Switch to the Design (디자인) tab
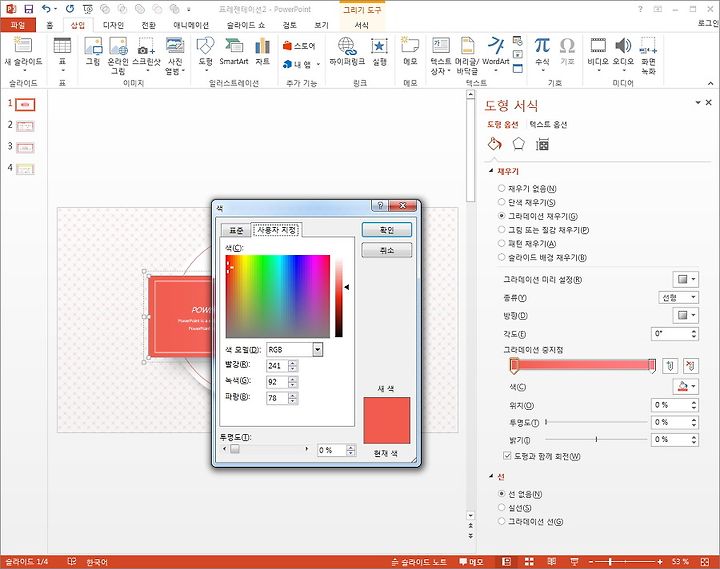 [x=113, y=25]
